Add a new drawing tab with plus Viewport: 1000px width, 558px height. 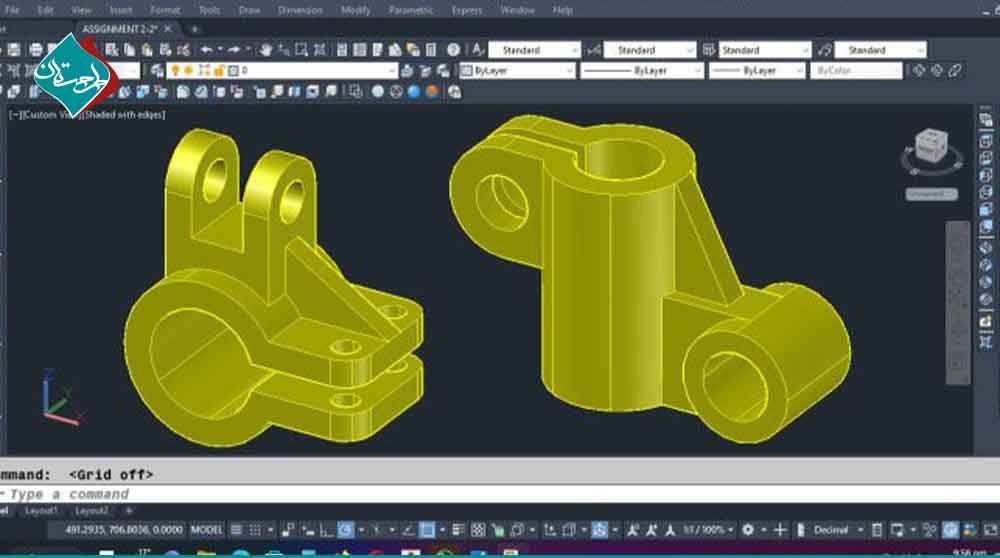(195, 29)
